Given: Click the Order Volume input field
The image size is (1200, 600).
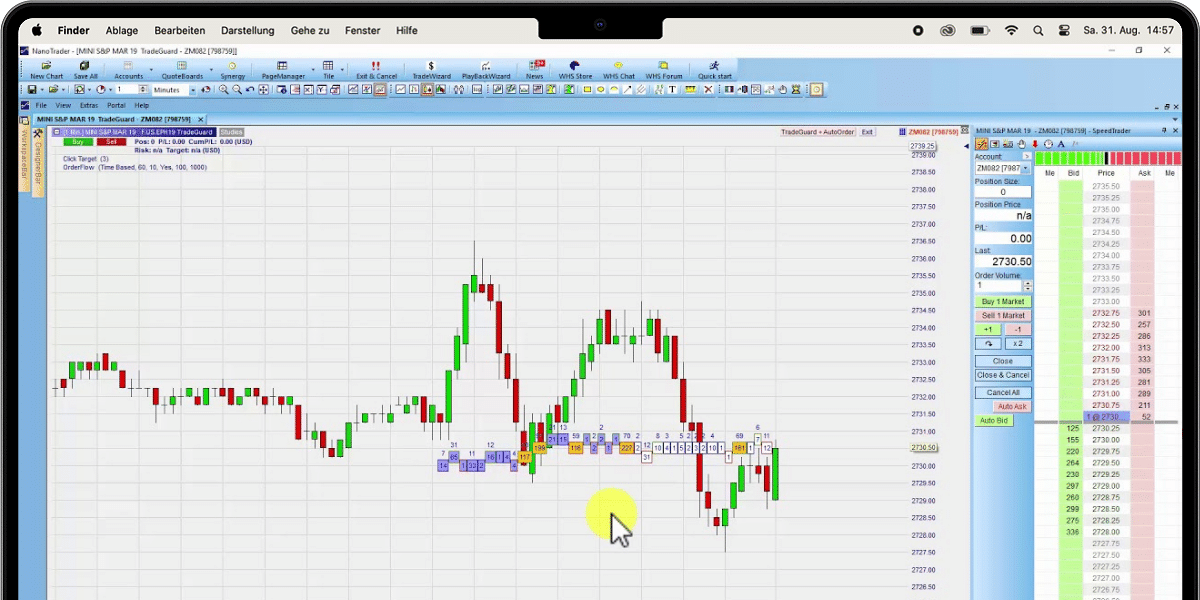Looking at the screenshot, I should click(997, 285).
